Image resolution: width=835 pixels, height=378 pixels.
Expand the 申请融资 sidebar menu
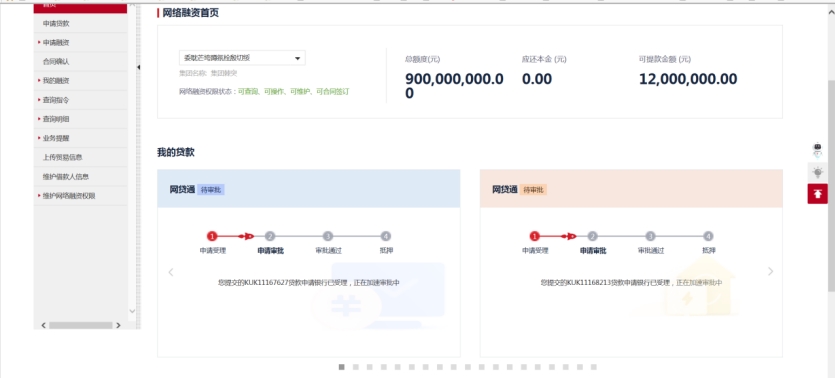(80, 43)
